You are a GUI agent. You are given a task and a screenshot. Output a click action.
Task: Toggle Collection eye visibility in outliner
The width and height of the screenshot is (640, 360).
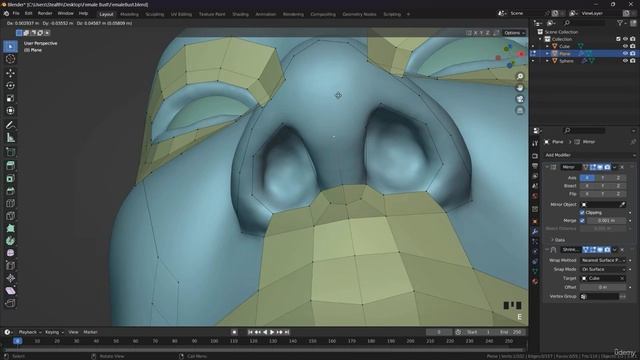point(625,39)
